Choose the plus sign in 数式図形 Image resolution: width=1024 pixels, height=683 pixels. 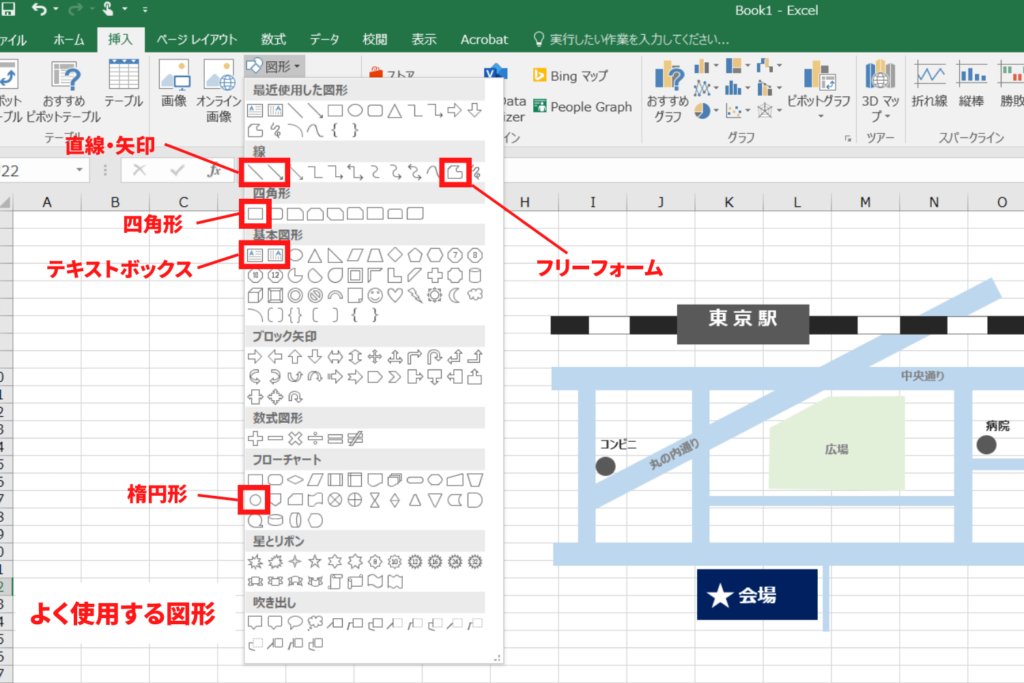tap(255, 439)
